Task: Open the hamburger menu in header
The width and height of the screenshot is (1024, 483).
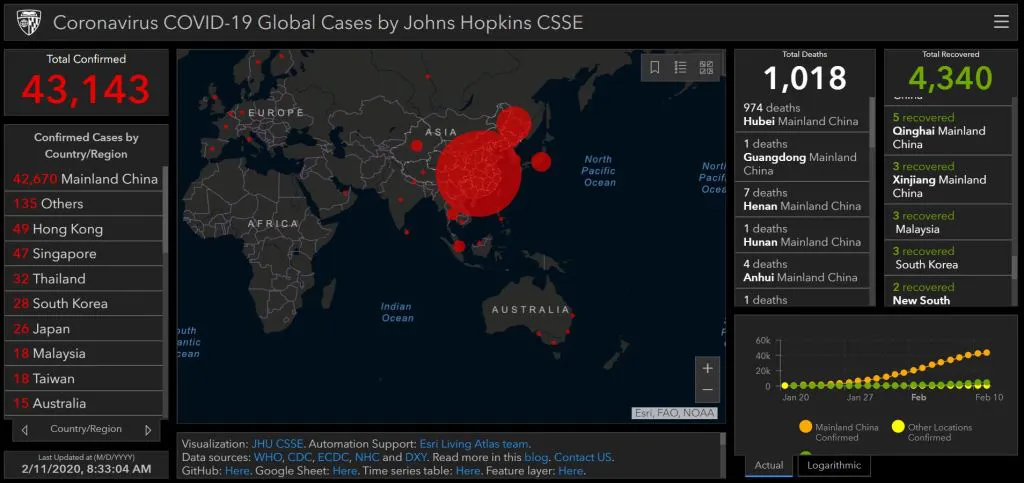Action: (x=1001, y=22)
